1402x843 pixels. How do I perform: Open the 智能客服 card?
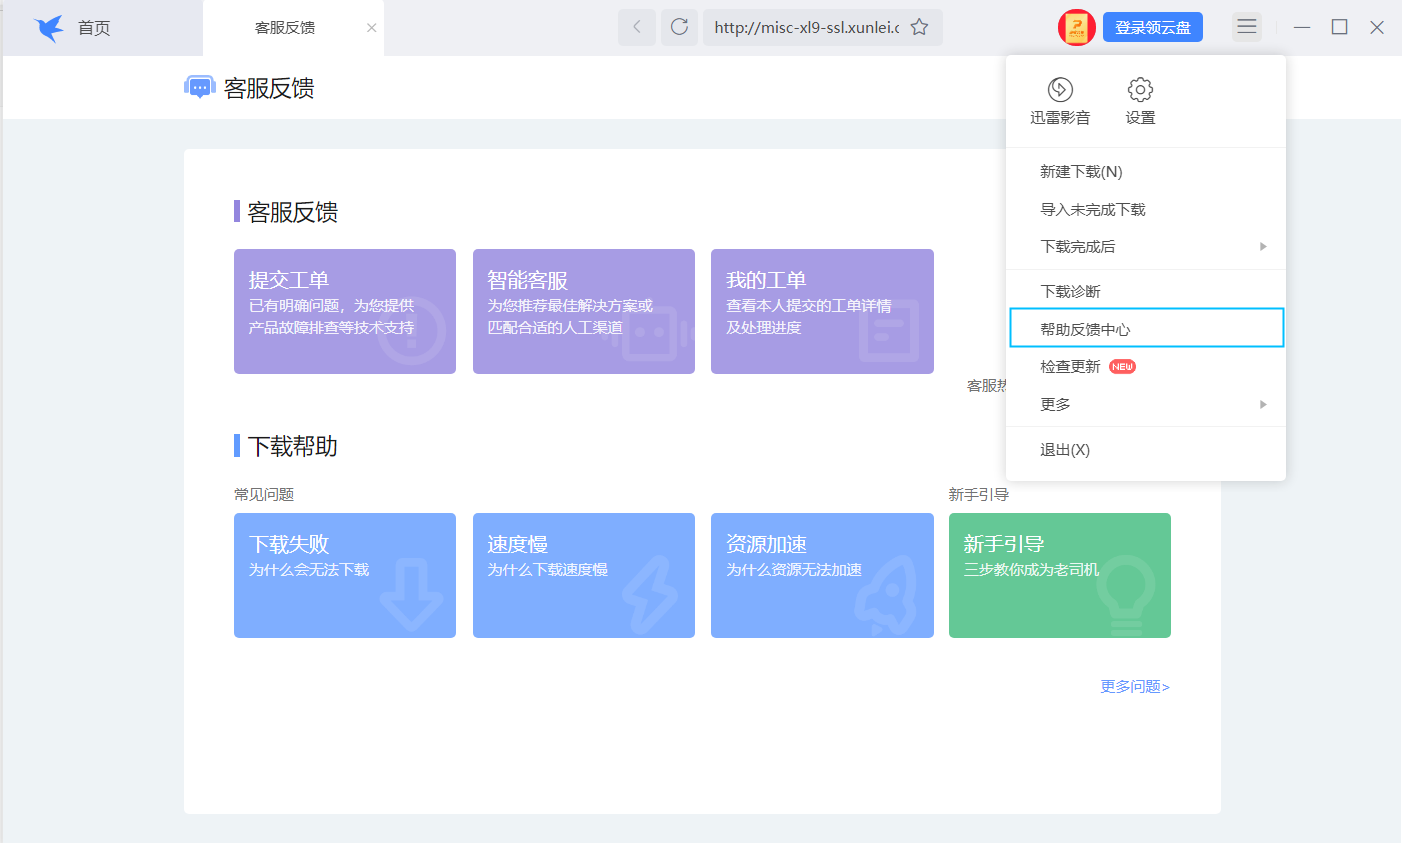click(x=583, y=311)
